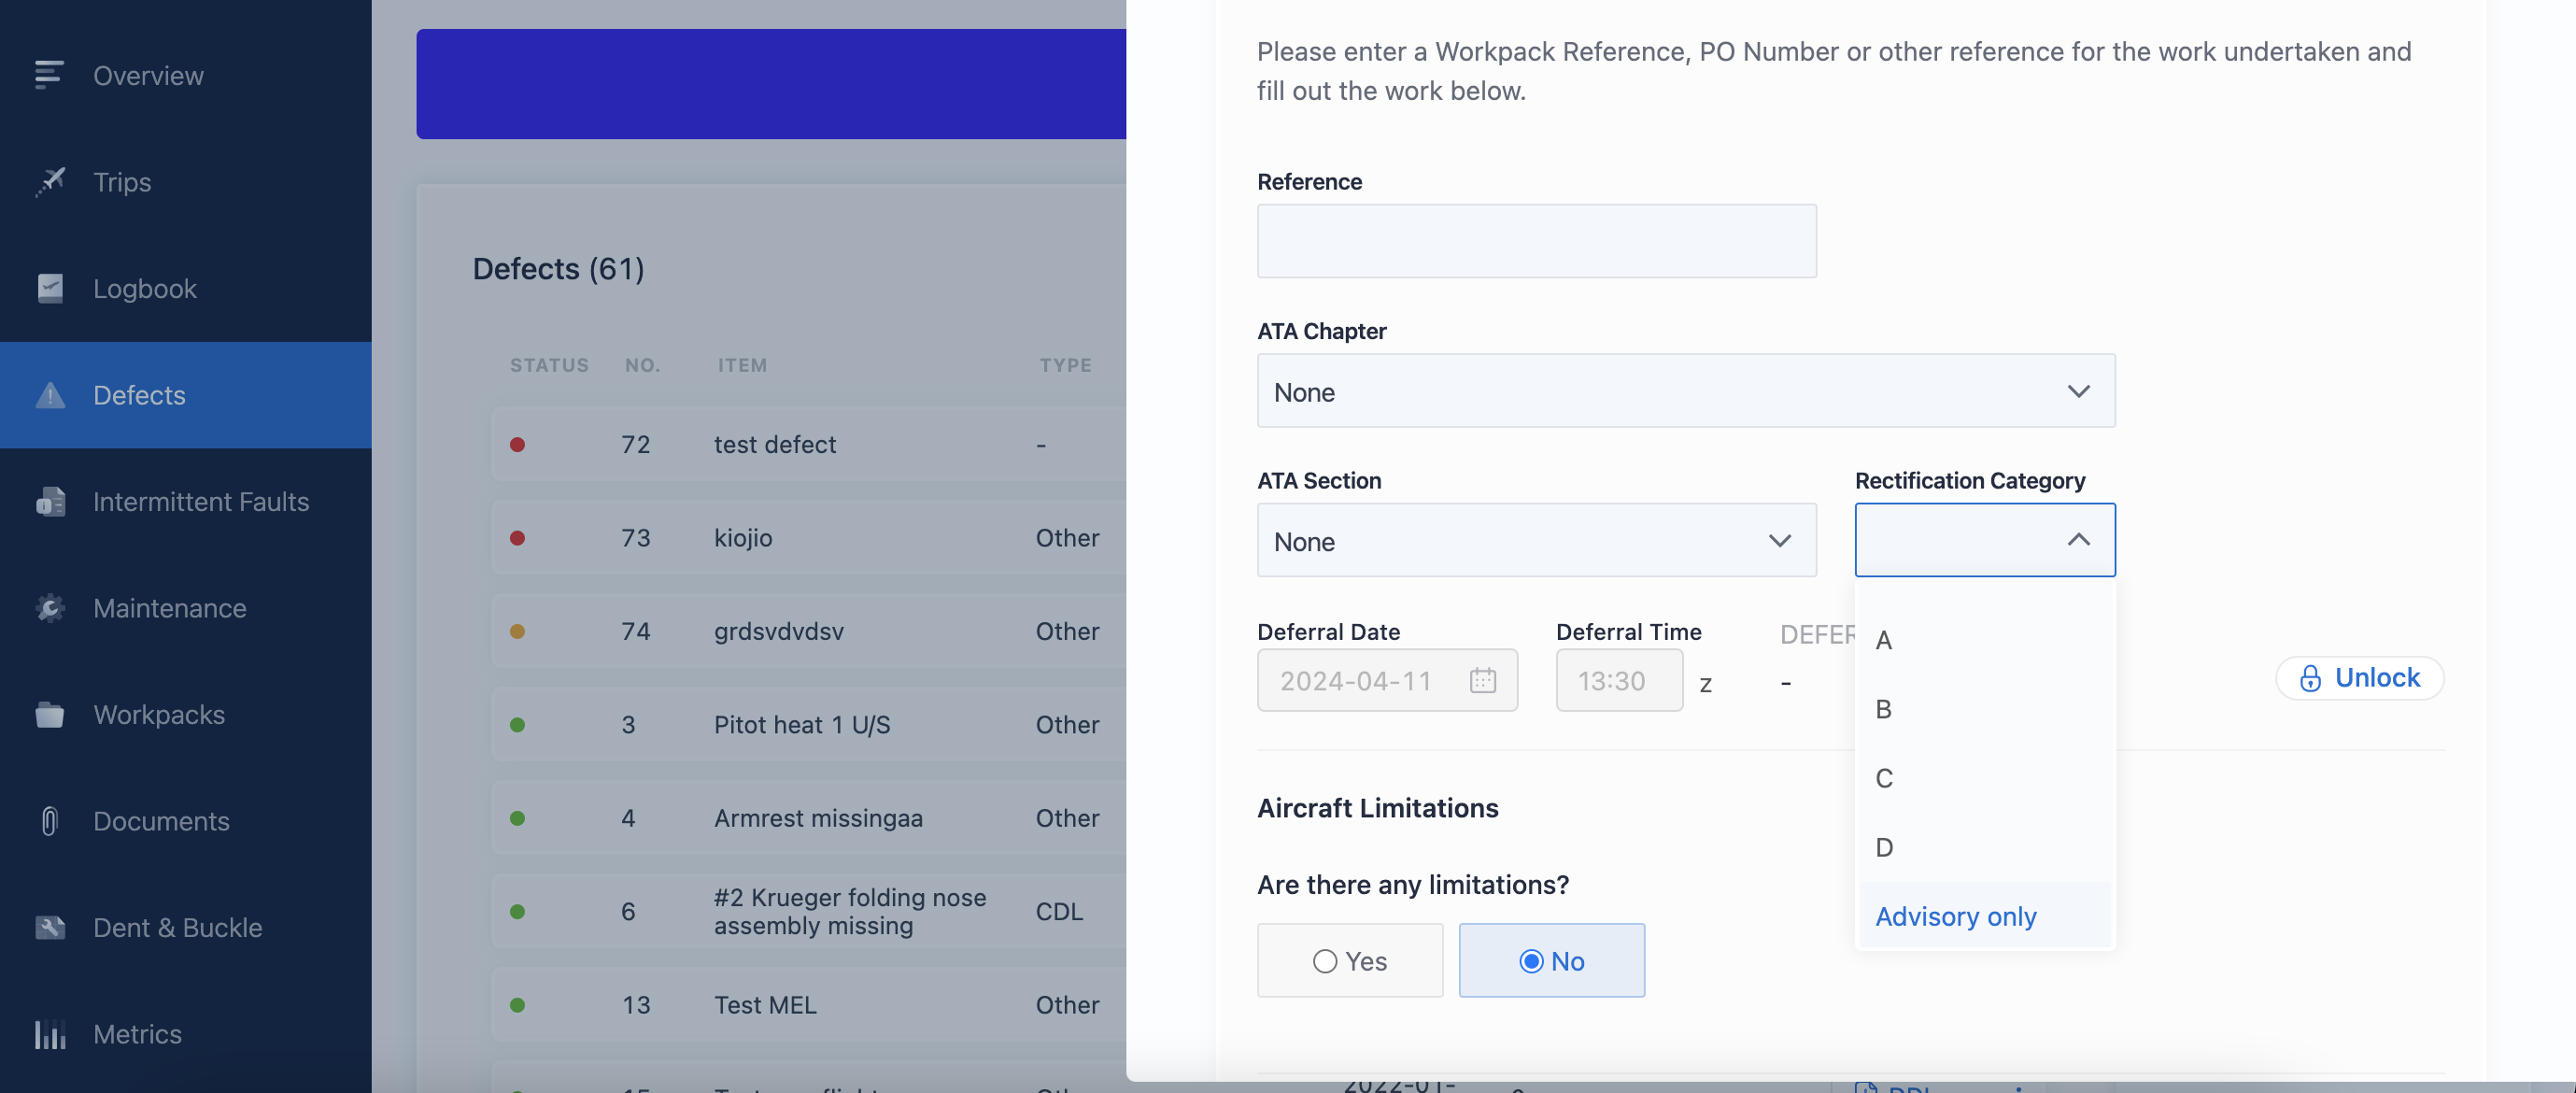
Task: Click the Defects warning triangle icon
Action: (x=49, y=395)
